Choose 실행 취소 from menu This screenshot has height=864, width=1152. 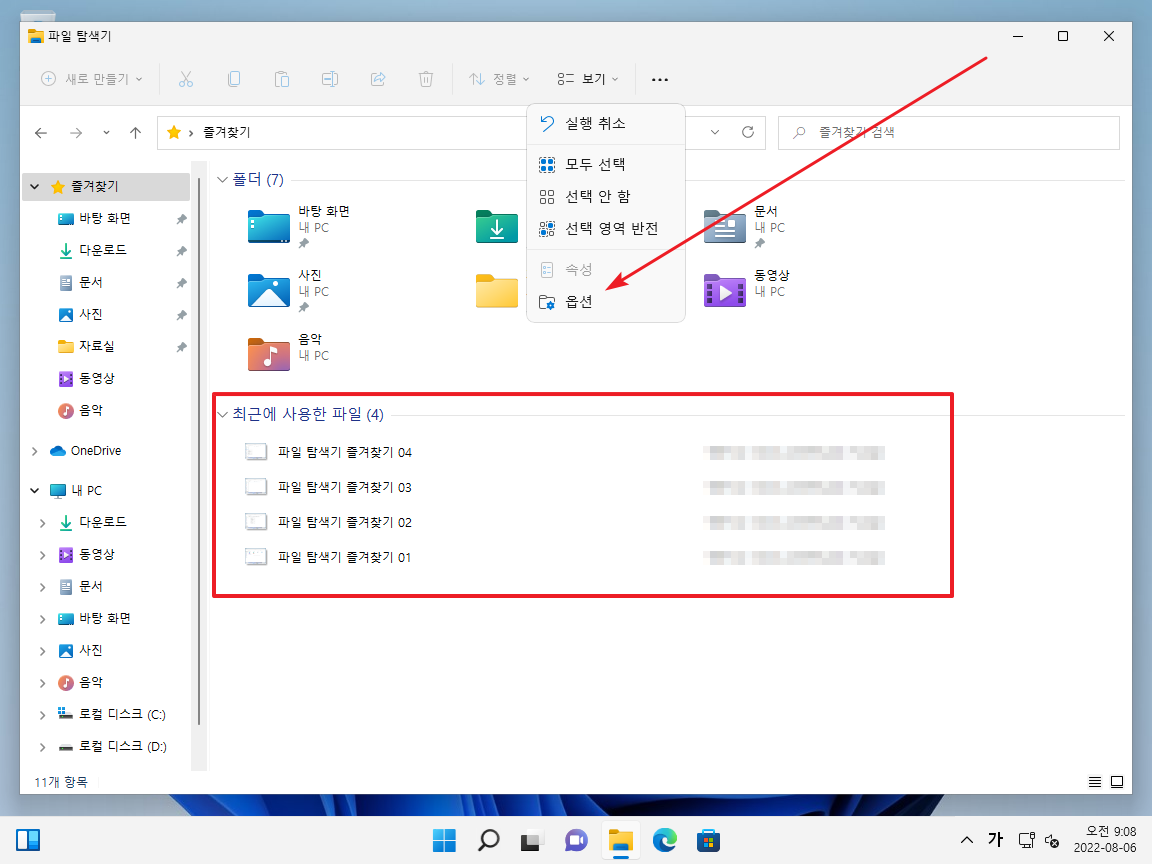pos(606,123)
